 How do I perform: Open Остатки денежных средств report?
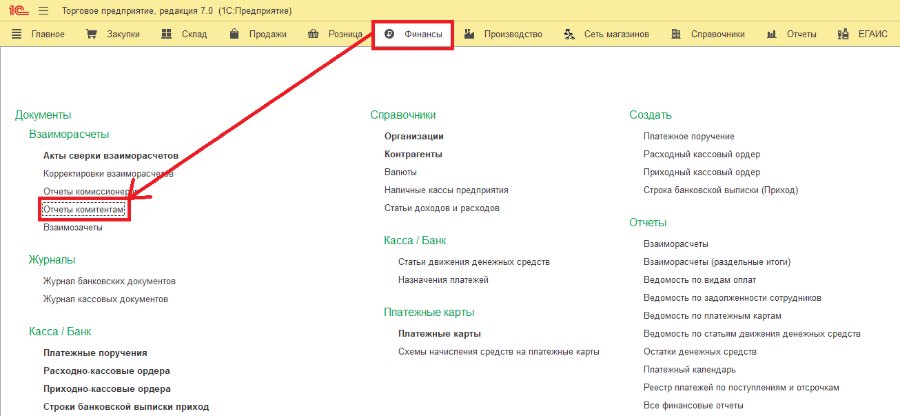(x=700, y=352)
